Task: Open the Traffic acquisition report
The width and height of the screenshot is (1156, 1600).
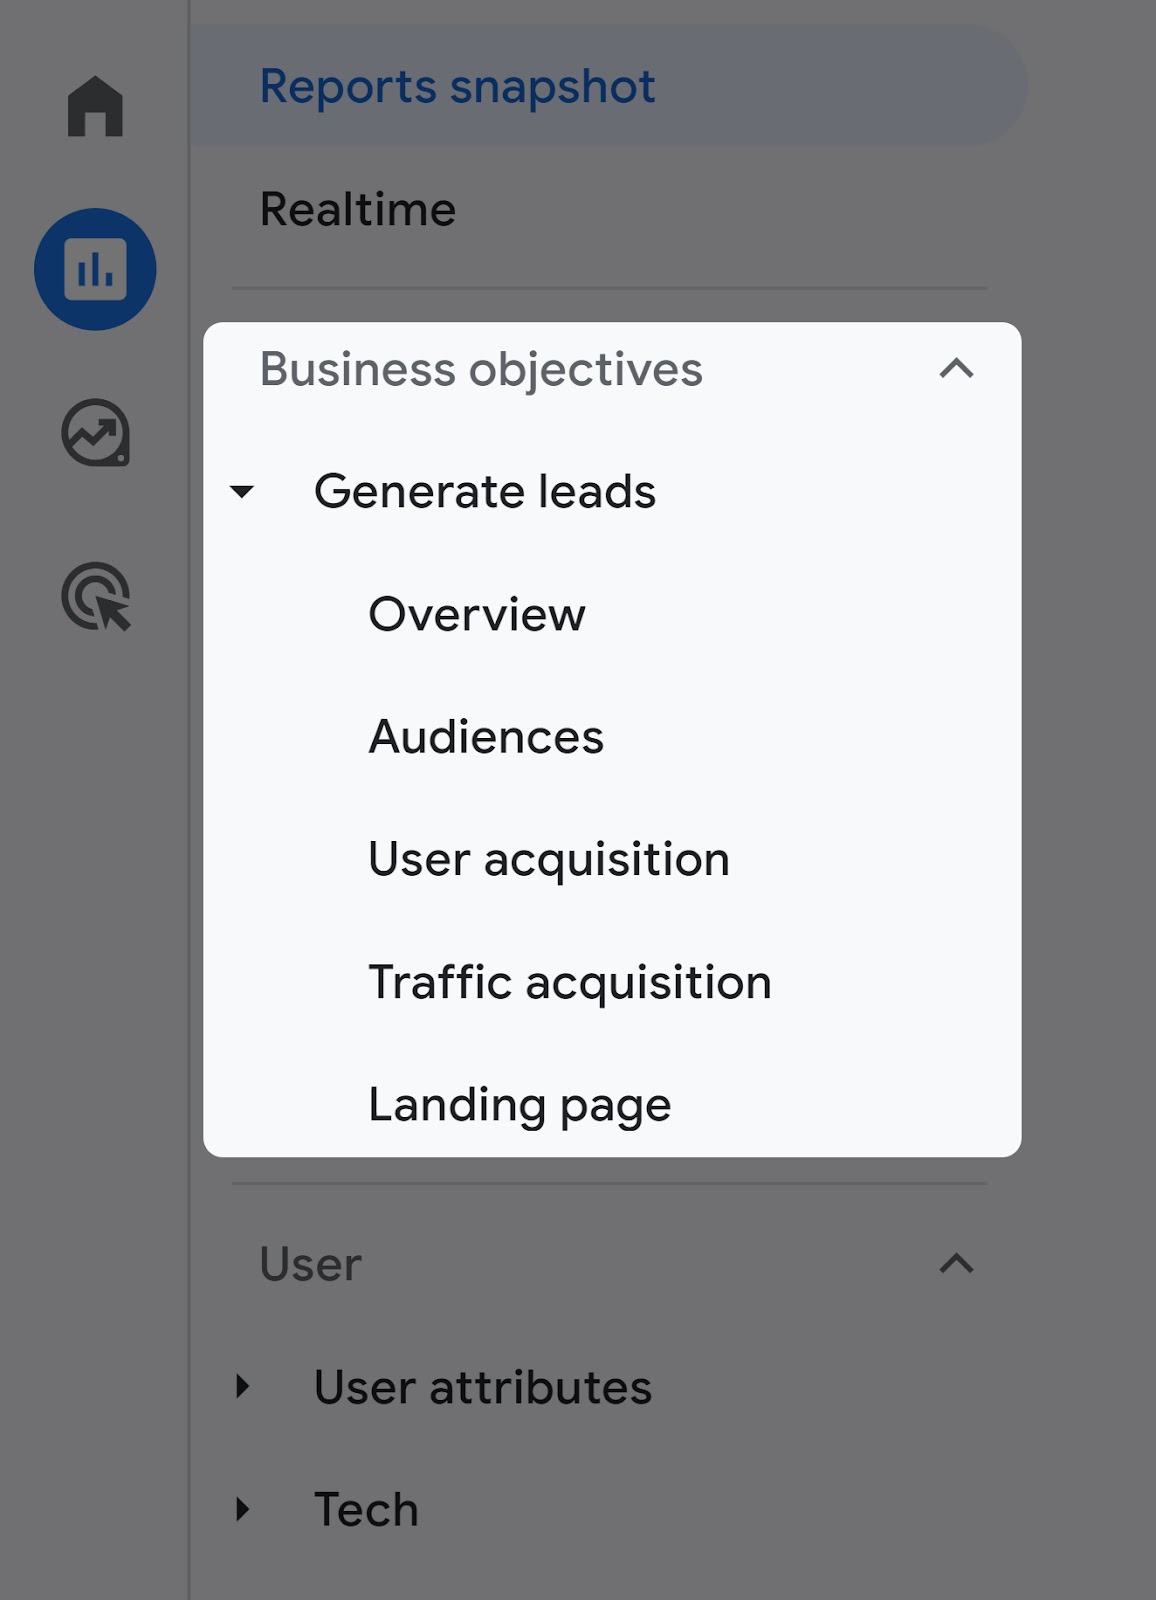Action: coord(570,983)
